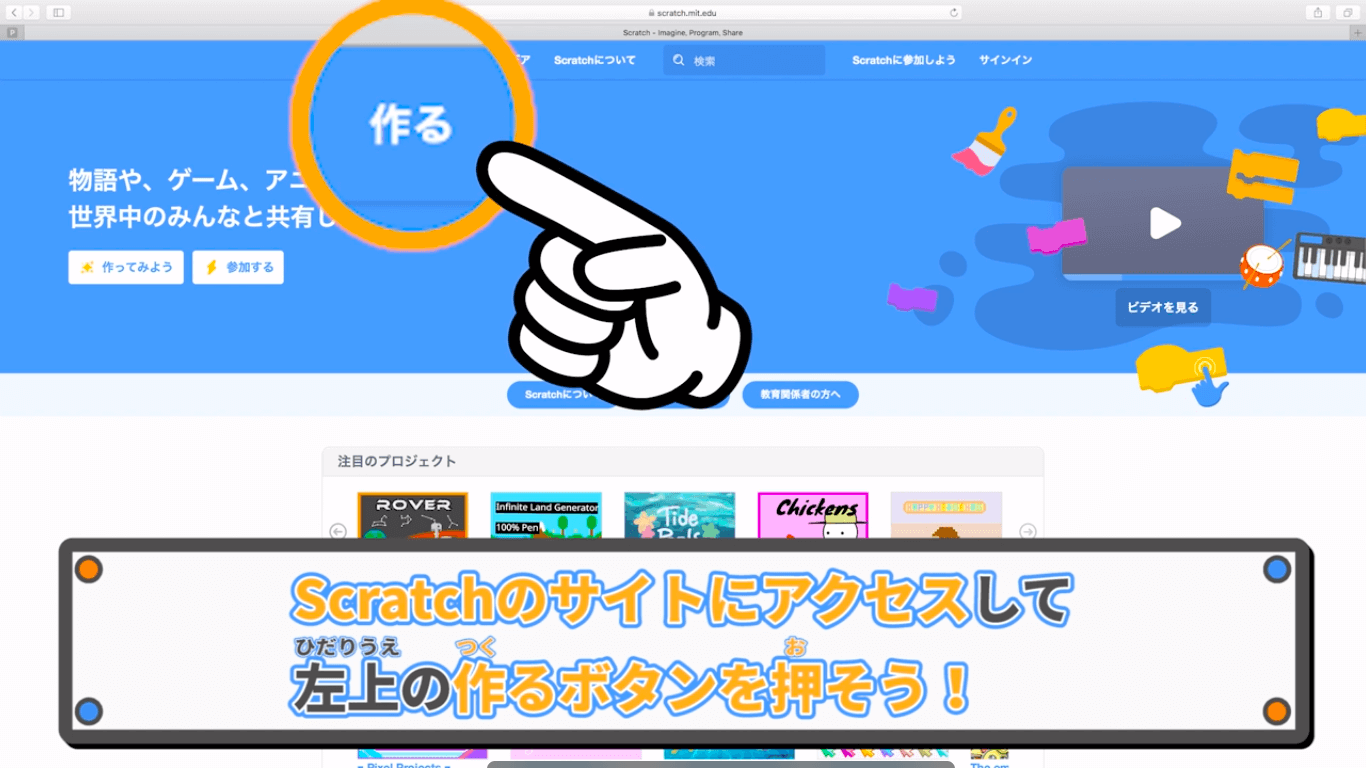Select the 'Scratch - Imagine, Program, Share' tab
The width and height of the screenshot is (1366, 768).
click(683, 33)
